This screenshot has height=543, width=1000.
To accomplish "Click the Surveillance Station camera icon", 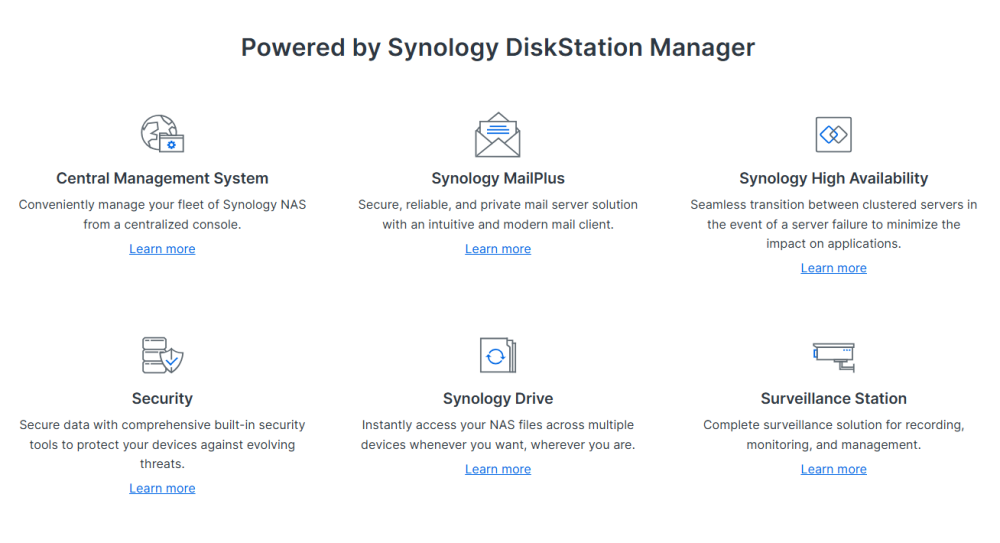I will (x=834, y=357).
